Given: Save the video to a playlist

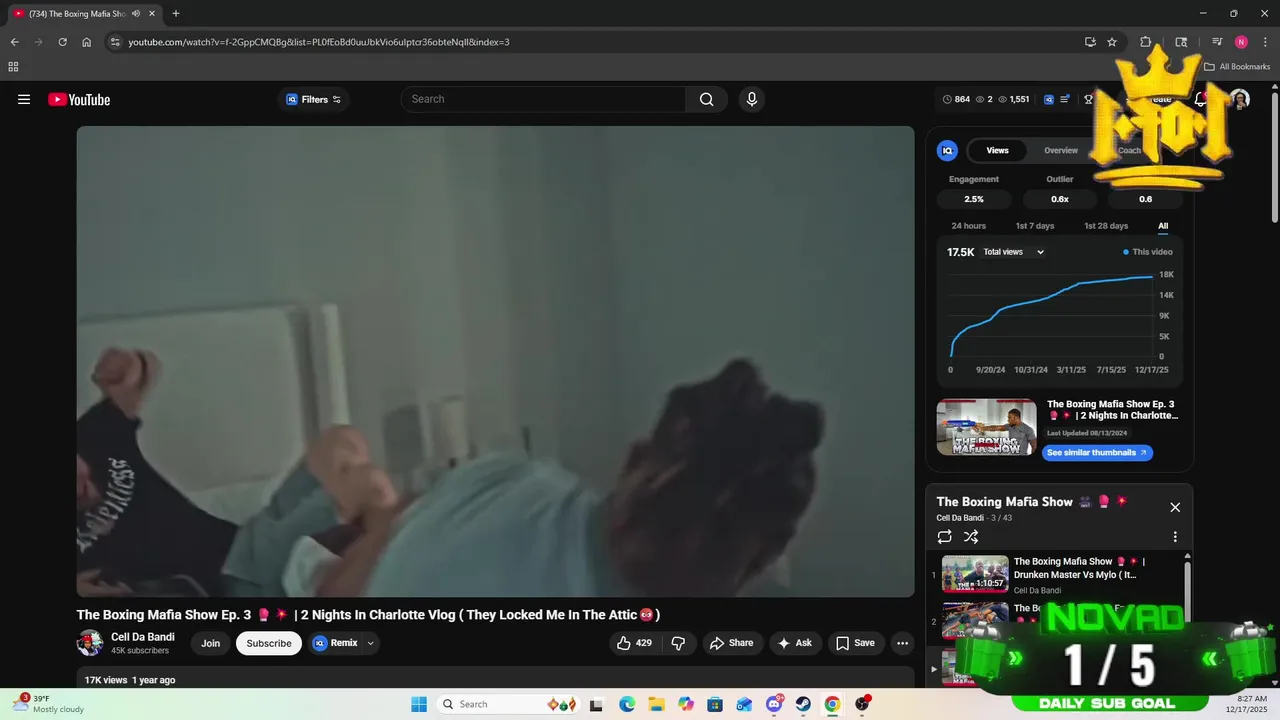Looking at the screenshot, I should click(856, 643).
